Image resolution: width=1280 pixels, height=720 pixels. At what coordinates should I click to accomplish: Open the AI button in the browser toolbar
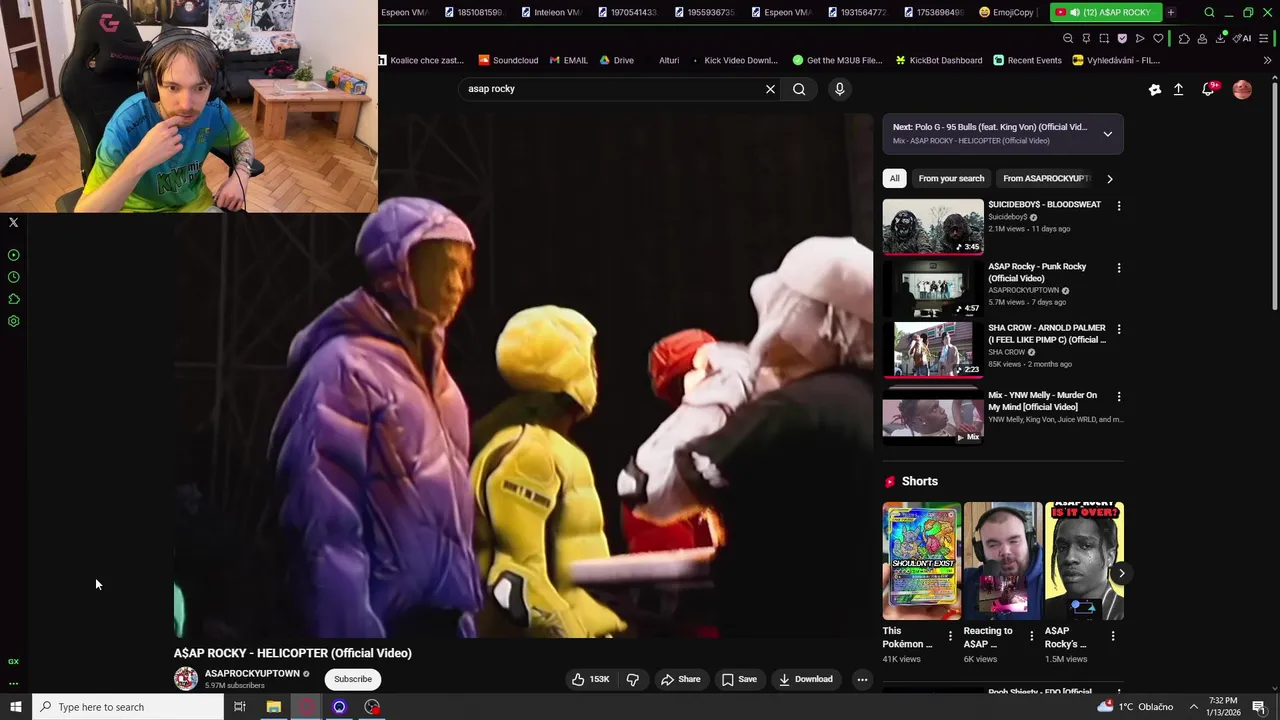[1242, 38]
